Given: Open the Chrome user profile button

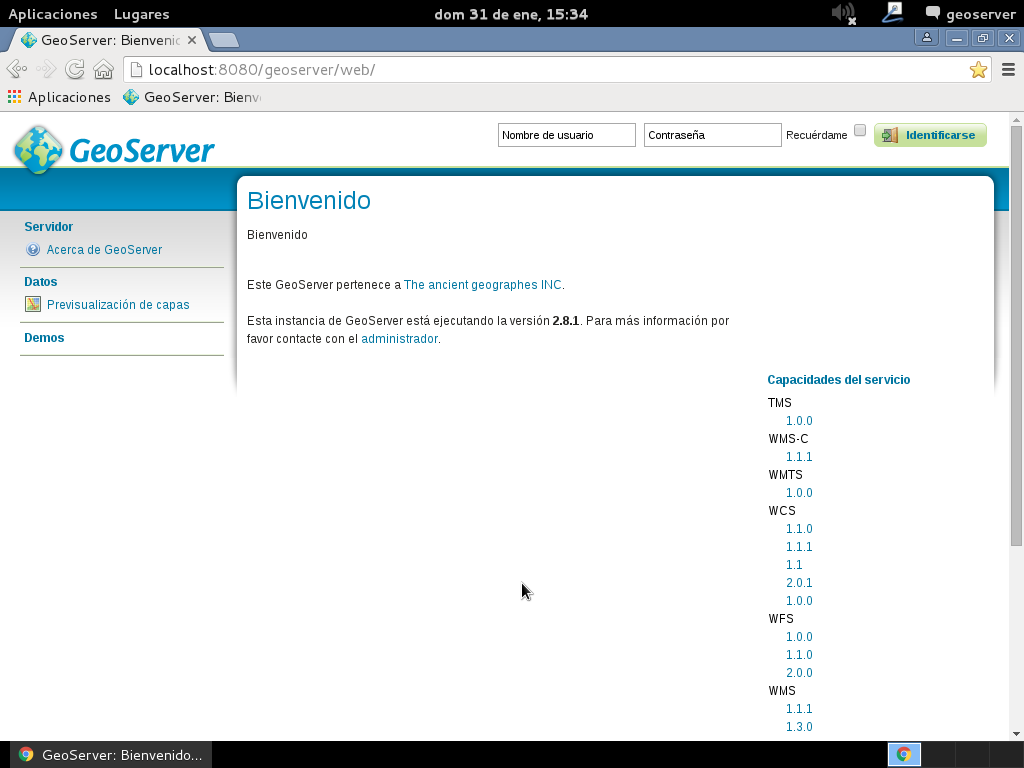Looking at the screenshot, I should coord(927,38).
